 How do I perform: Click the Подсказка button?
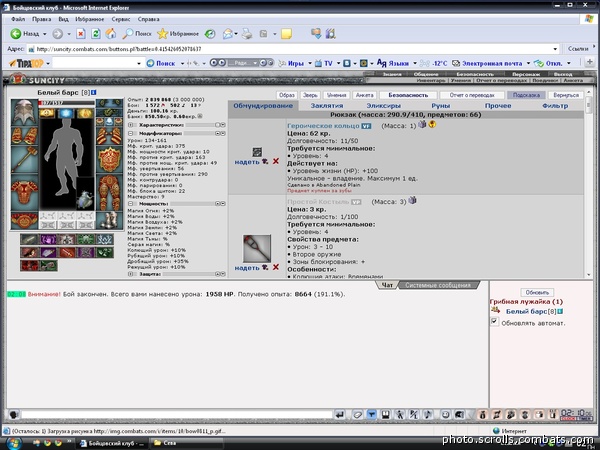[x=526, y=95]
